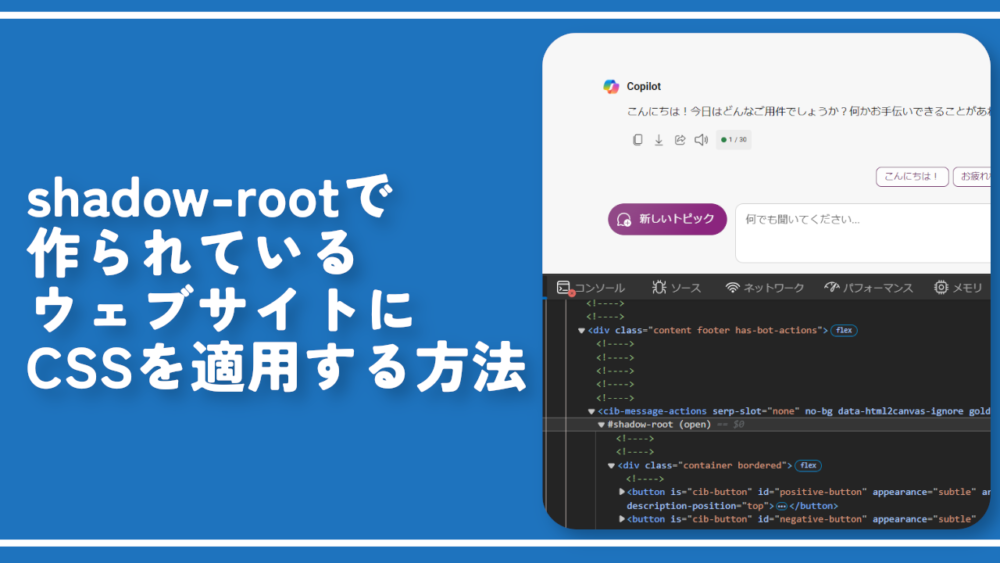Copy the Copilot response with copy icon

(x=637, y=140)
